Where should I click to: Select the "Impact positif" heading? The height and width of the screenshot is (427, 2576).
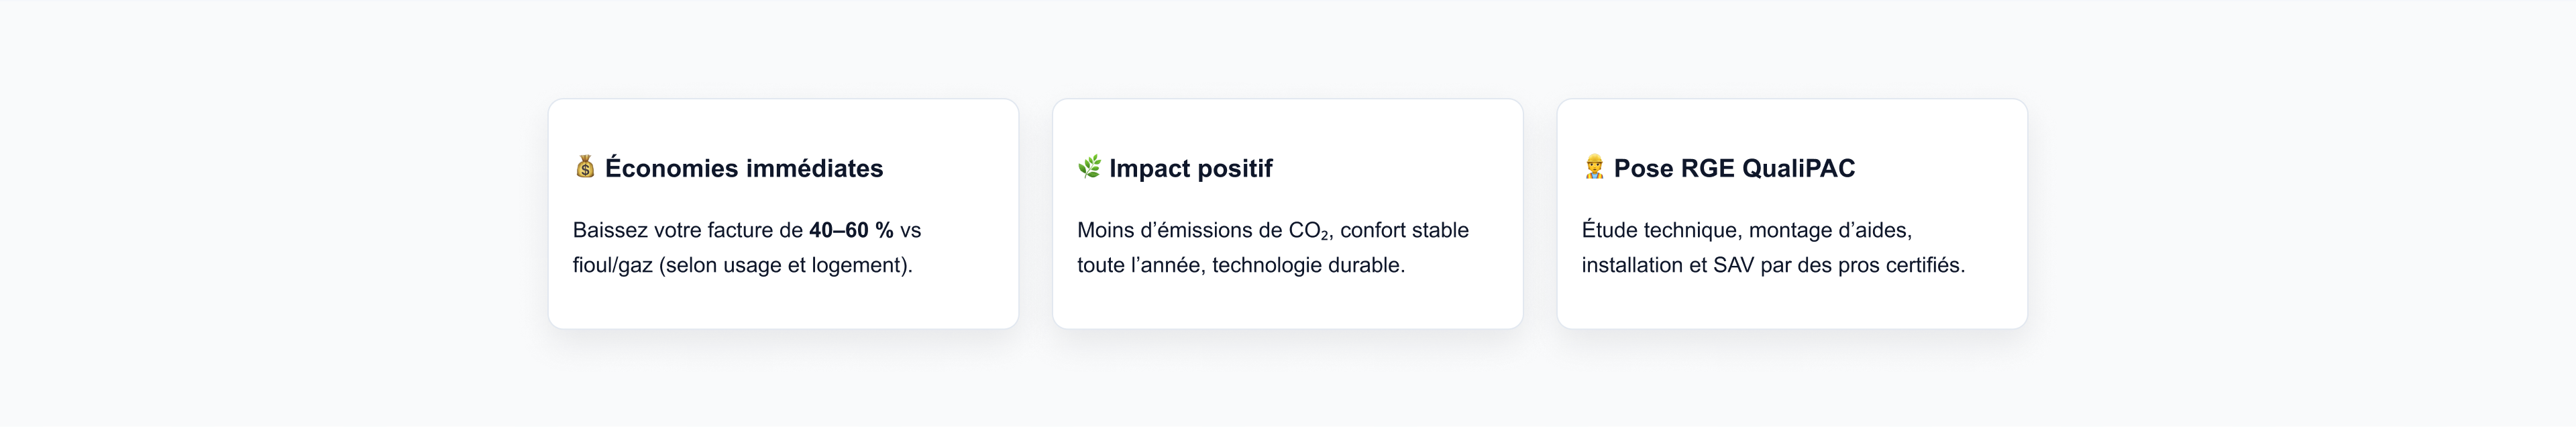[x=1190, y=168]
